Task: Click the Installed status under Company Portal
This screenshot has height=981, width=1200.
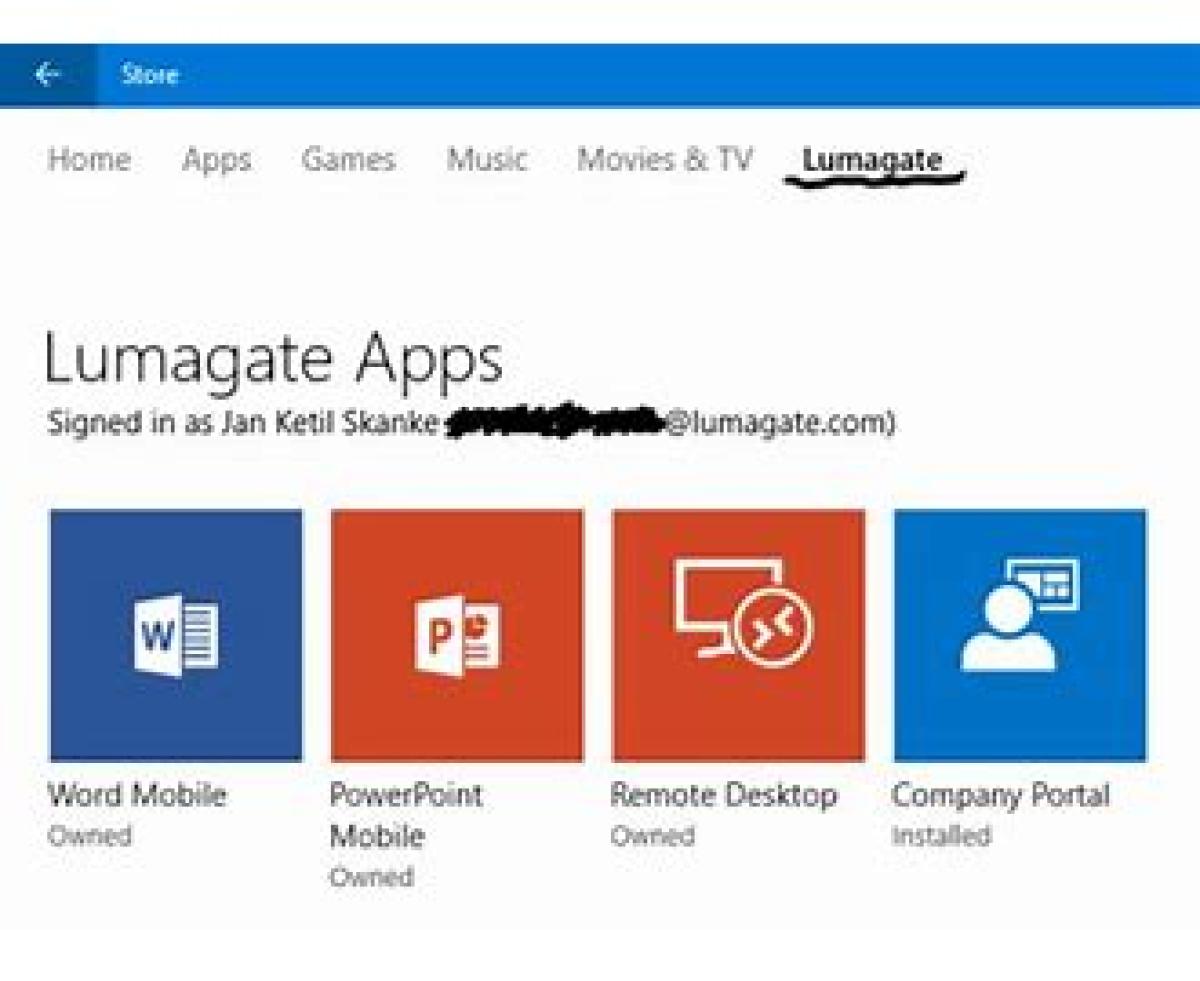Action: pos(941,836)
